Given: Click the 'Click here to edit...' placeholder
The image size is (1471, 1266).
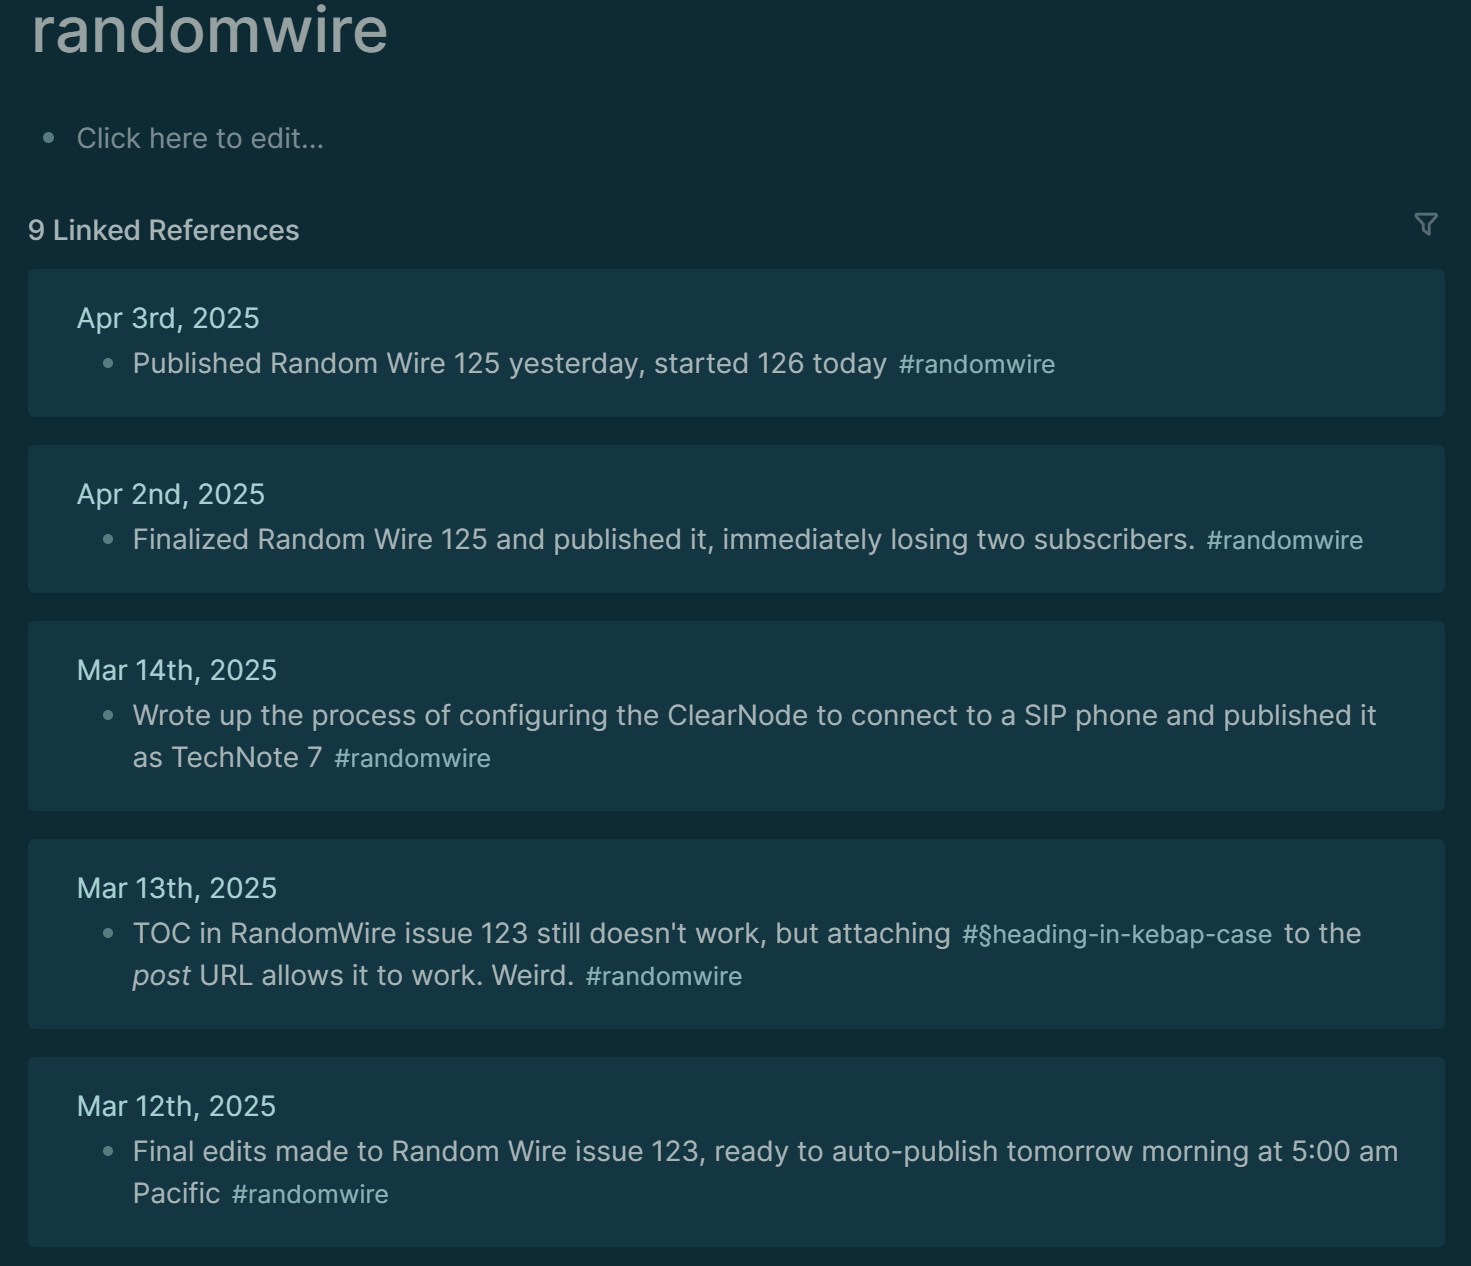Looking at the screenshot, I should (201, 137).
